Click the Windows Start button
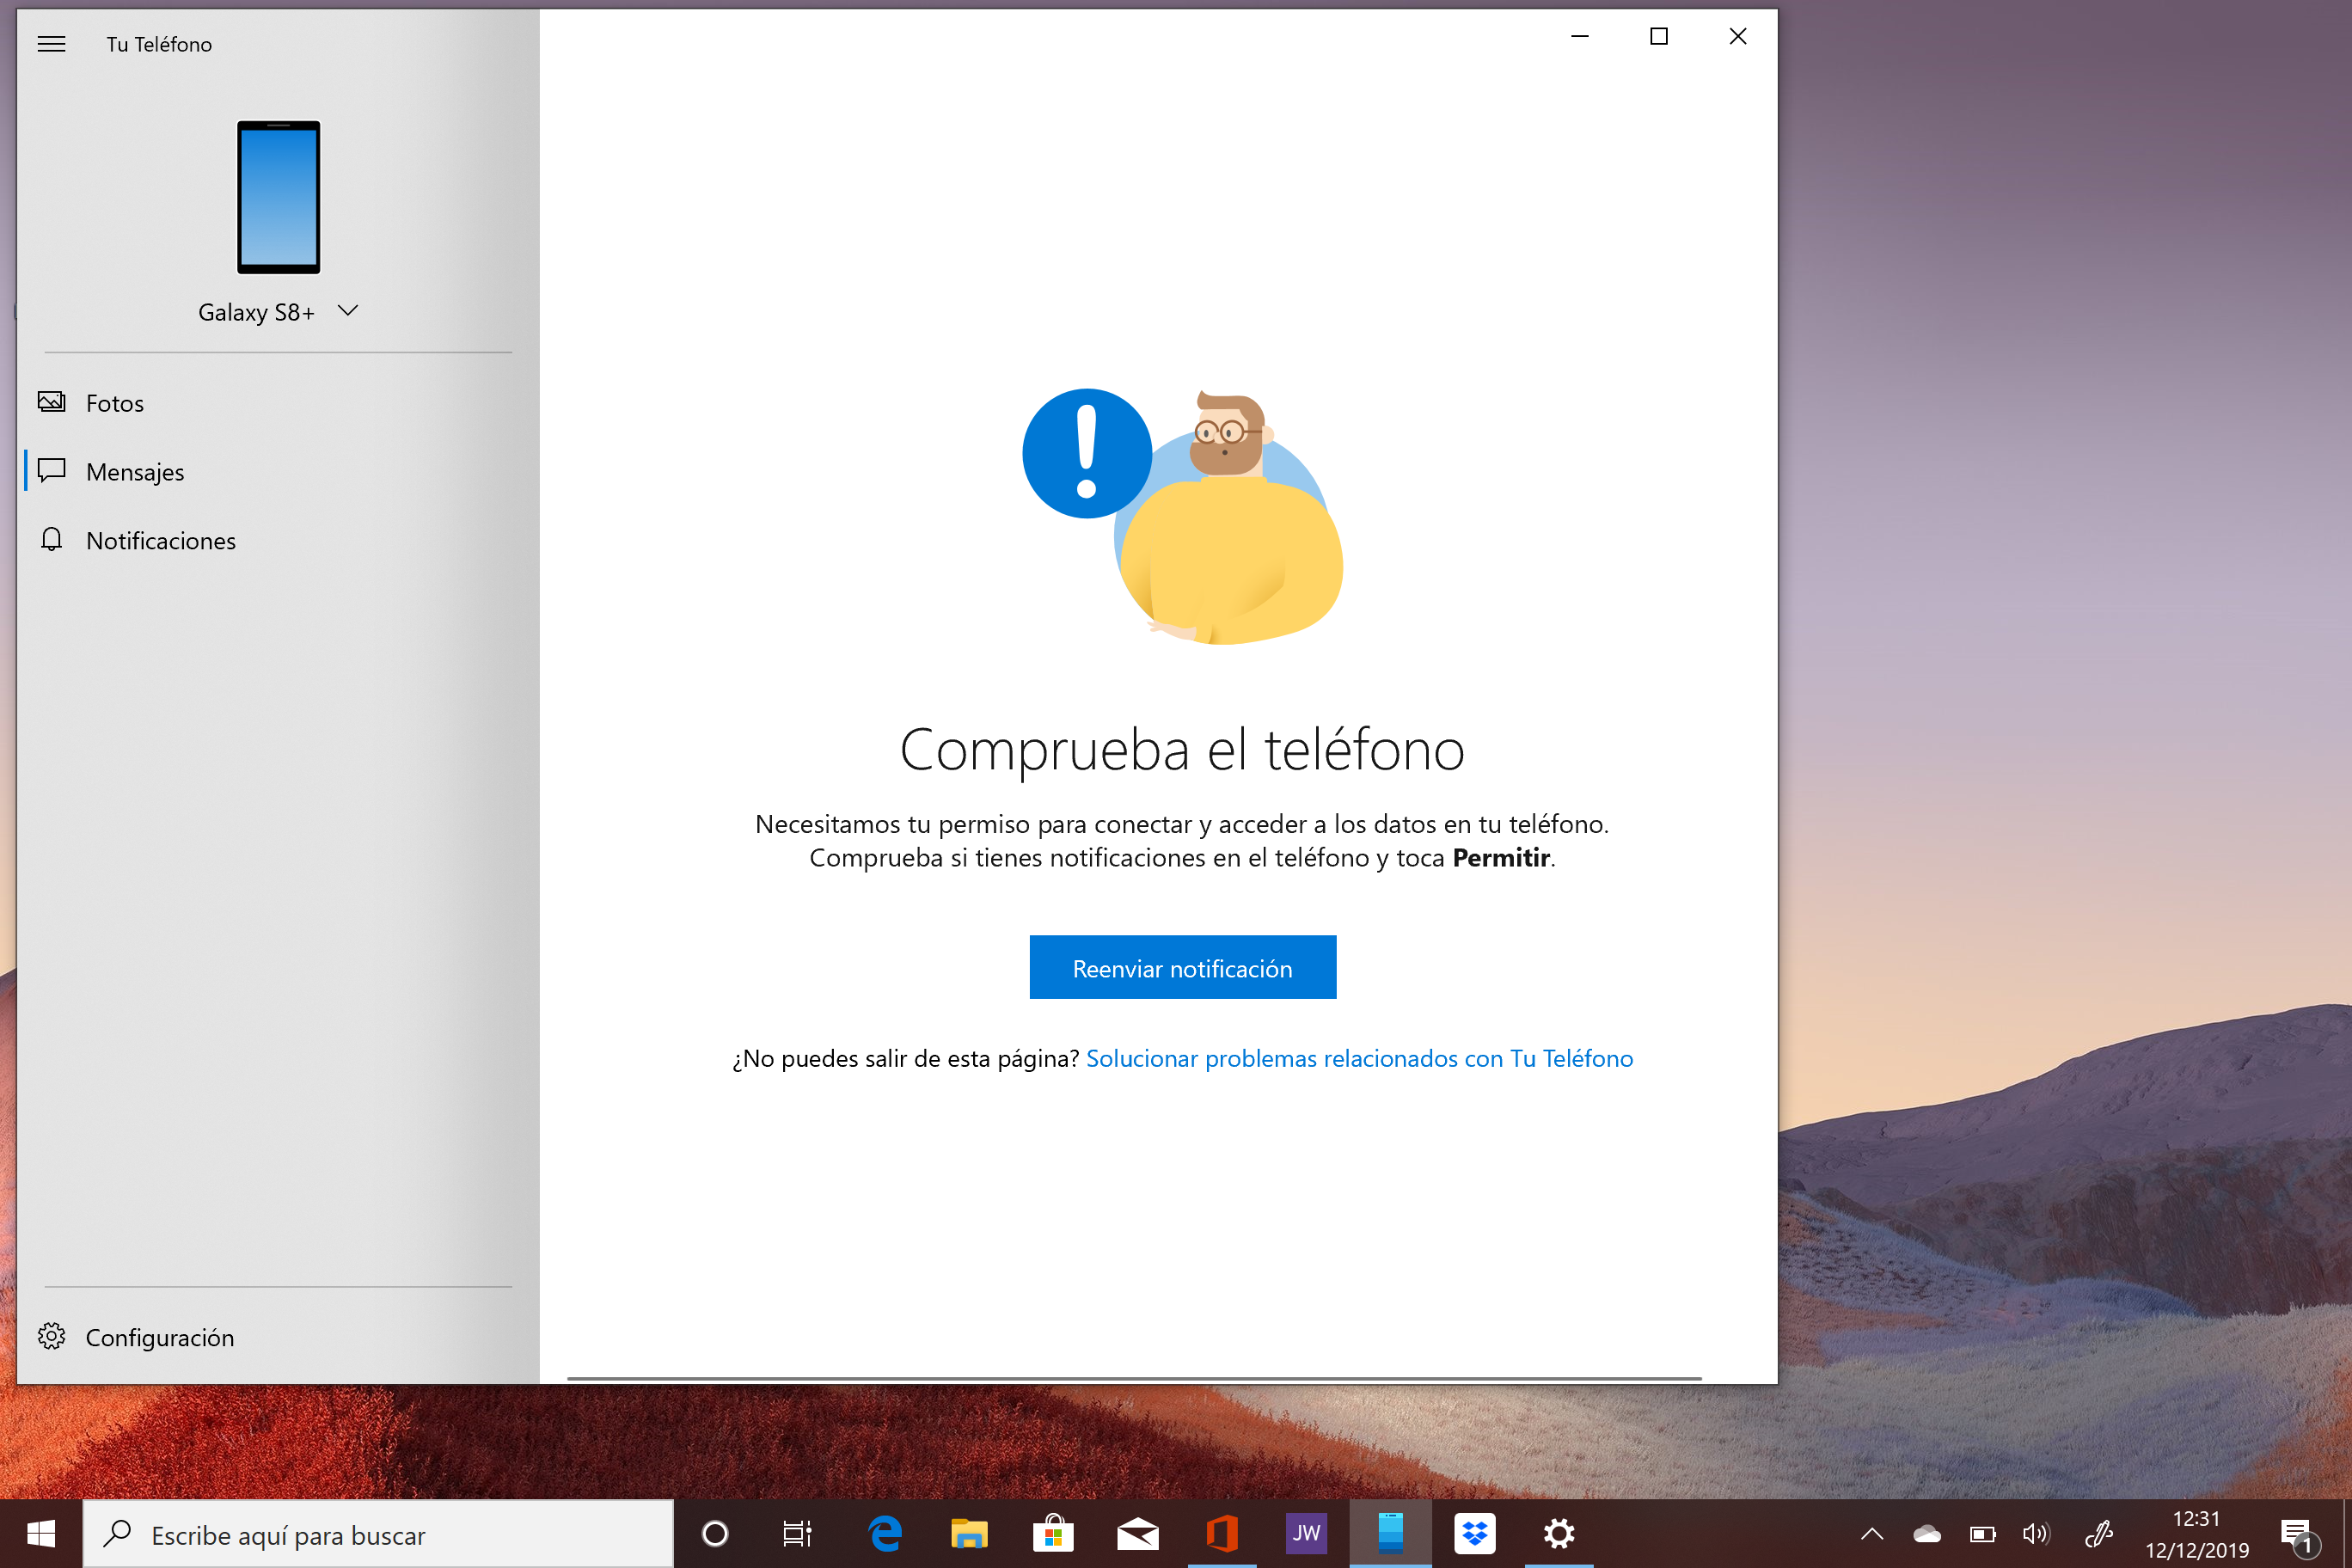This screenshot has height=1568, width=2352. click(41, 1533)
